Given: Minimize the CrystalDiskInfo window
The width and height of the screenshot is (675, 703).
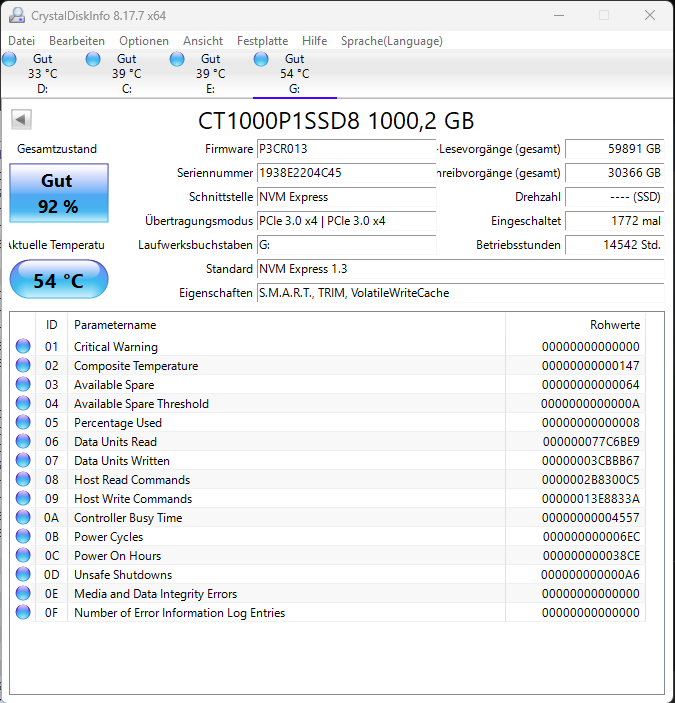Looking at the screenshot, I should 559,15.
